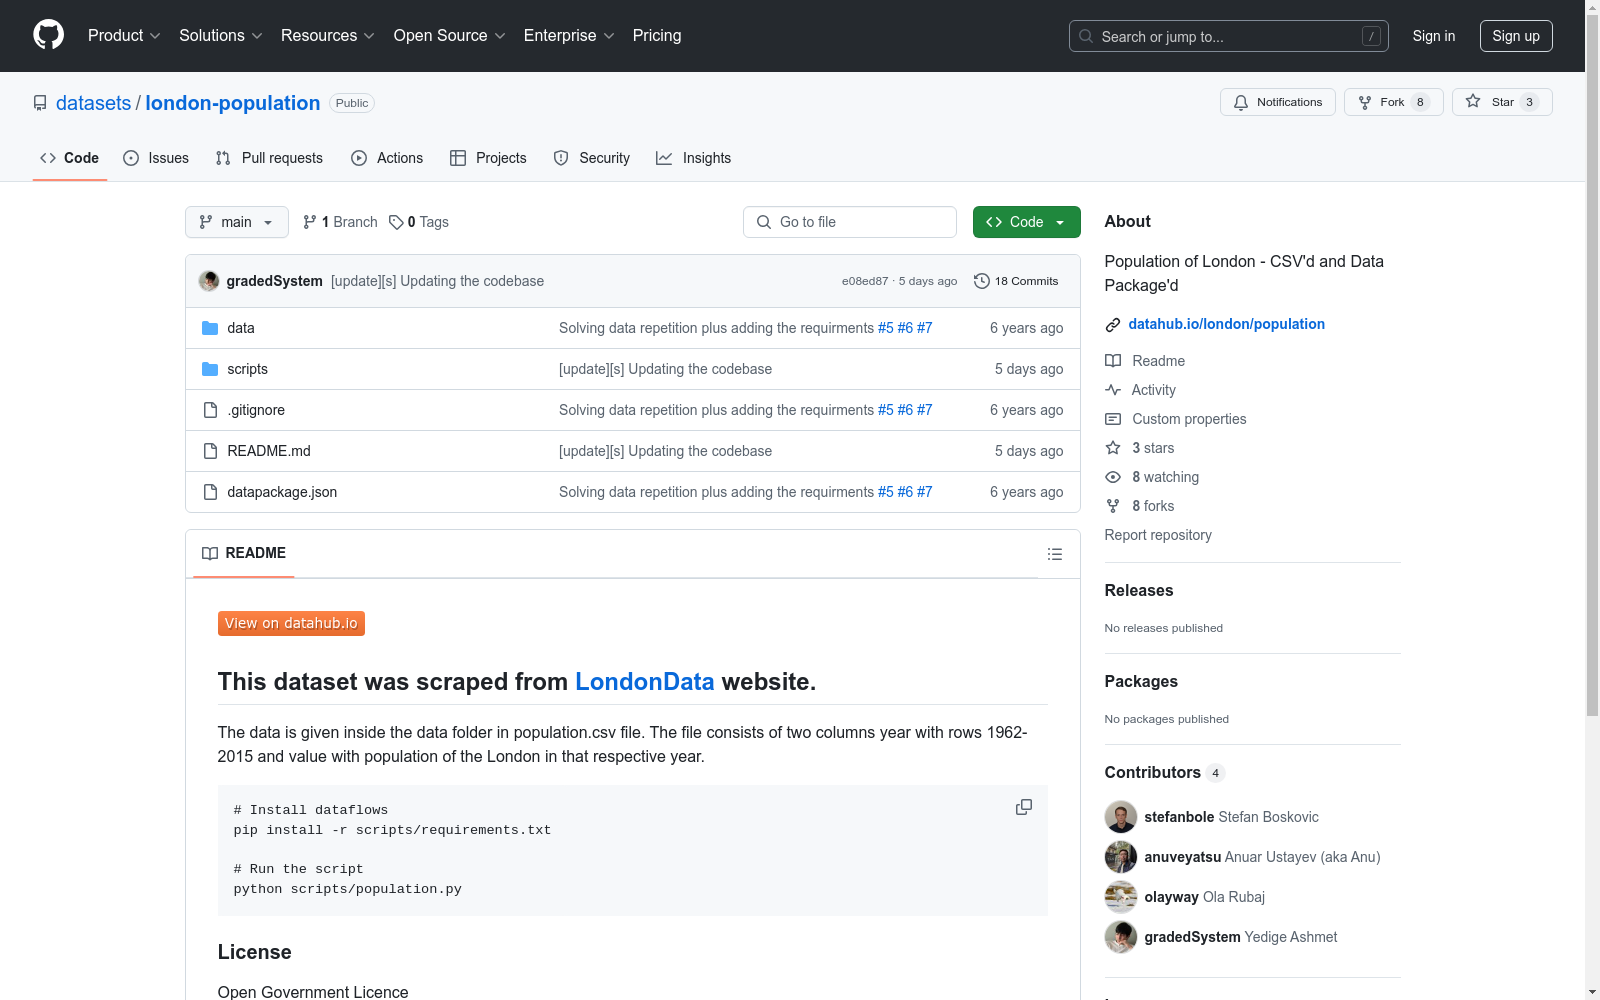The image size is (1600, 1000).
Task: Open the LondonData website link
Action: tap(645, 682)
